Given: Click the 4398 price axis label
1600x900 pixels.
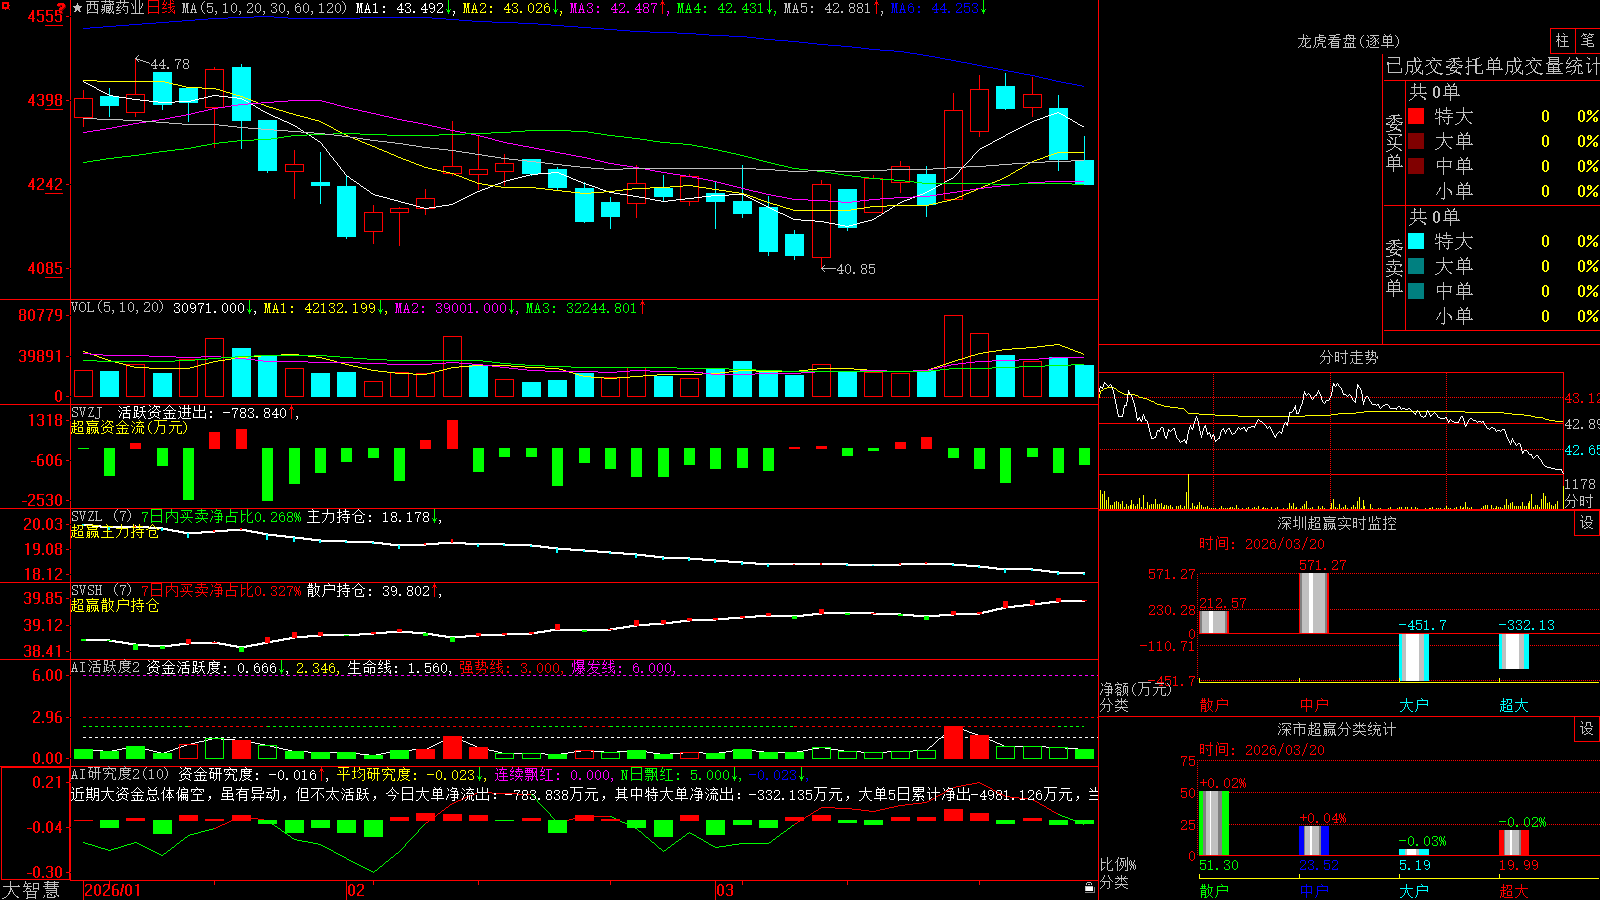Looking at the screenshot, I should [x=45, y=100].
